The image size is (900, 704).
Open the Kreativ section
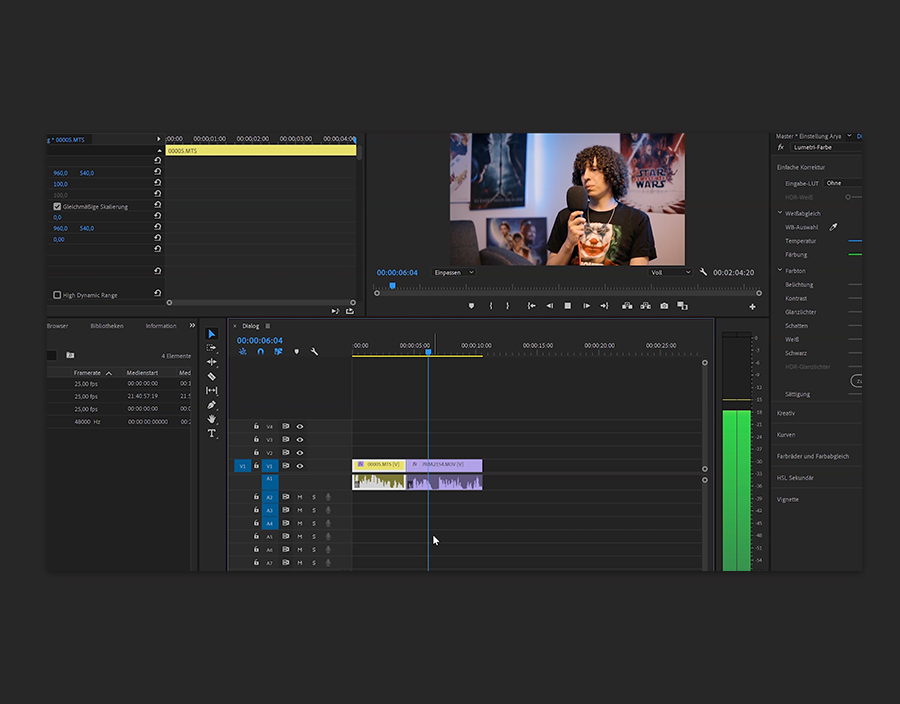(x=786, y=413)
